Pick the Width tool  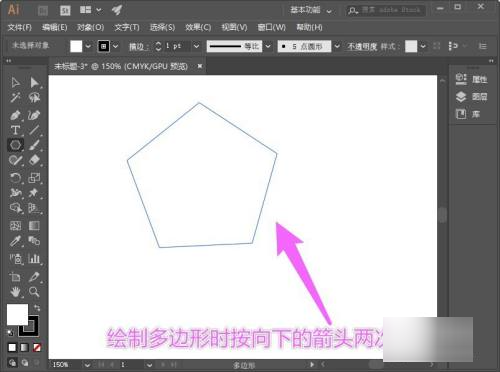point(15,193)
